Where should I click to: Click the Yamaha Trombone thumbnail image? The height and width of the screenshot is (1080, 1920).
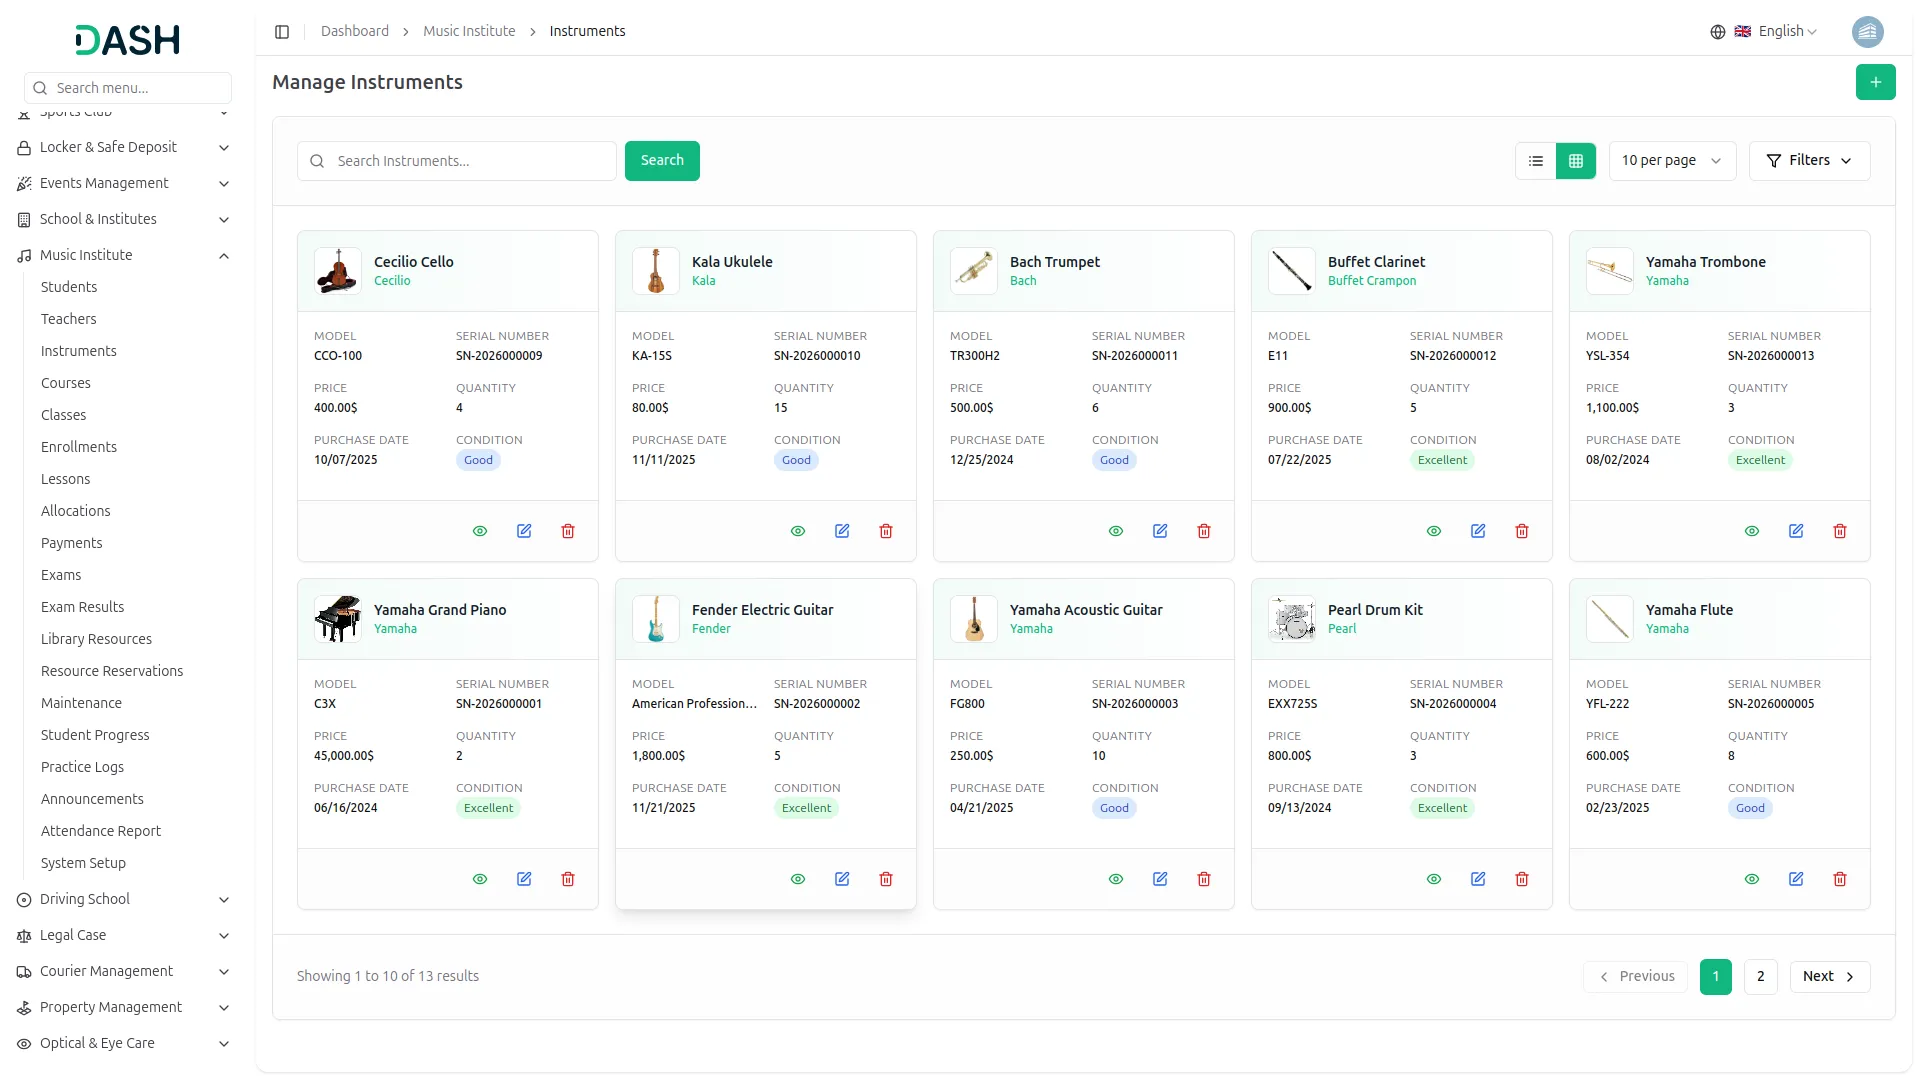click(x=1609, y=271)
